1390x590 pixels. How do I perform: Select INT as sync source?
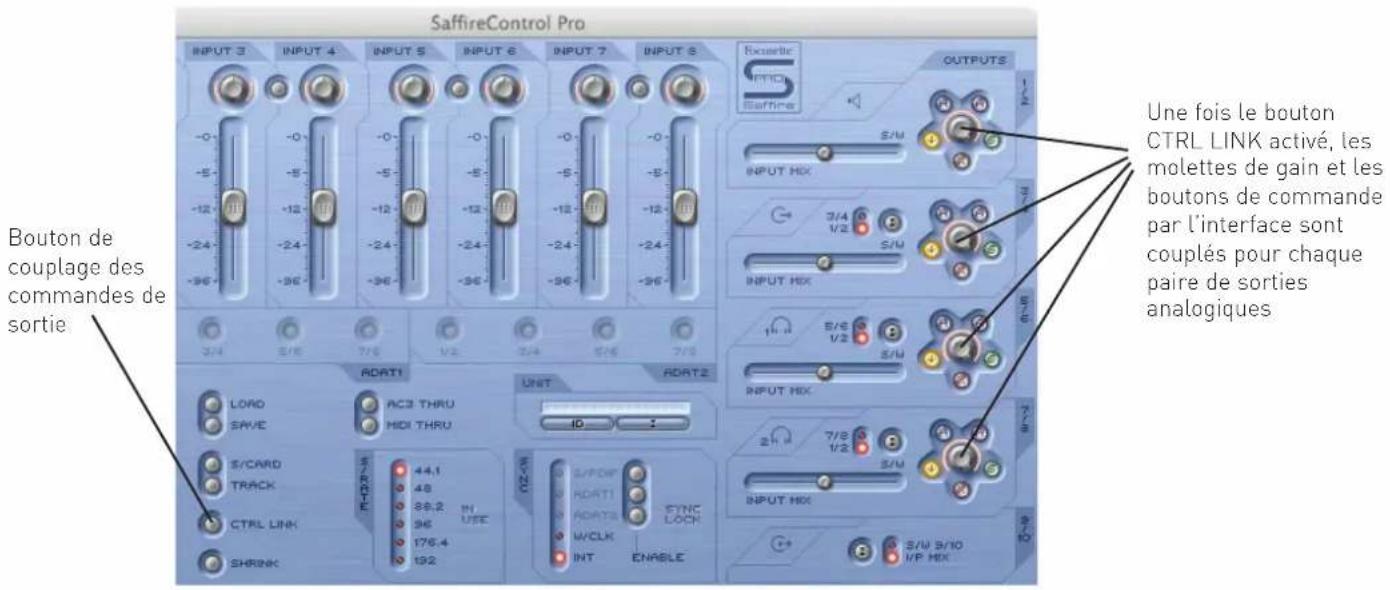[x=557, y=557]
